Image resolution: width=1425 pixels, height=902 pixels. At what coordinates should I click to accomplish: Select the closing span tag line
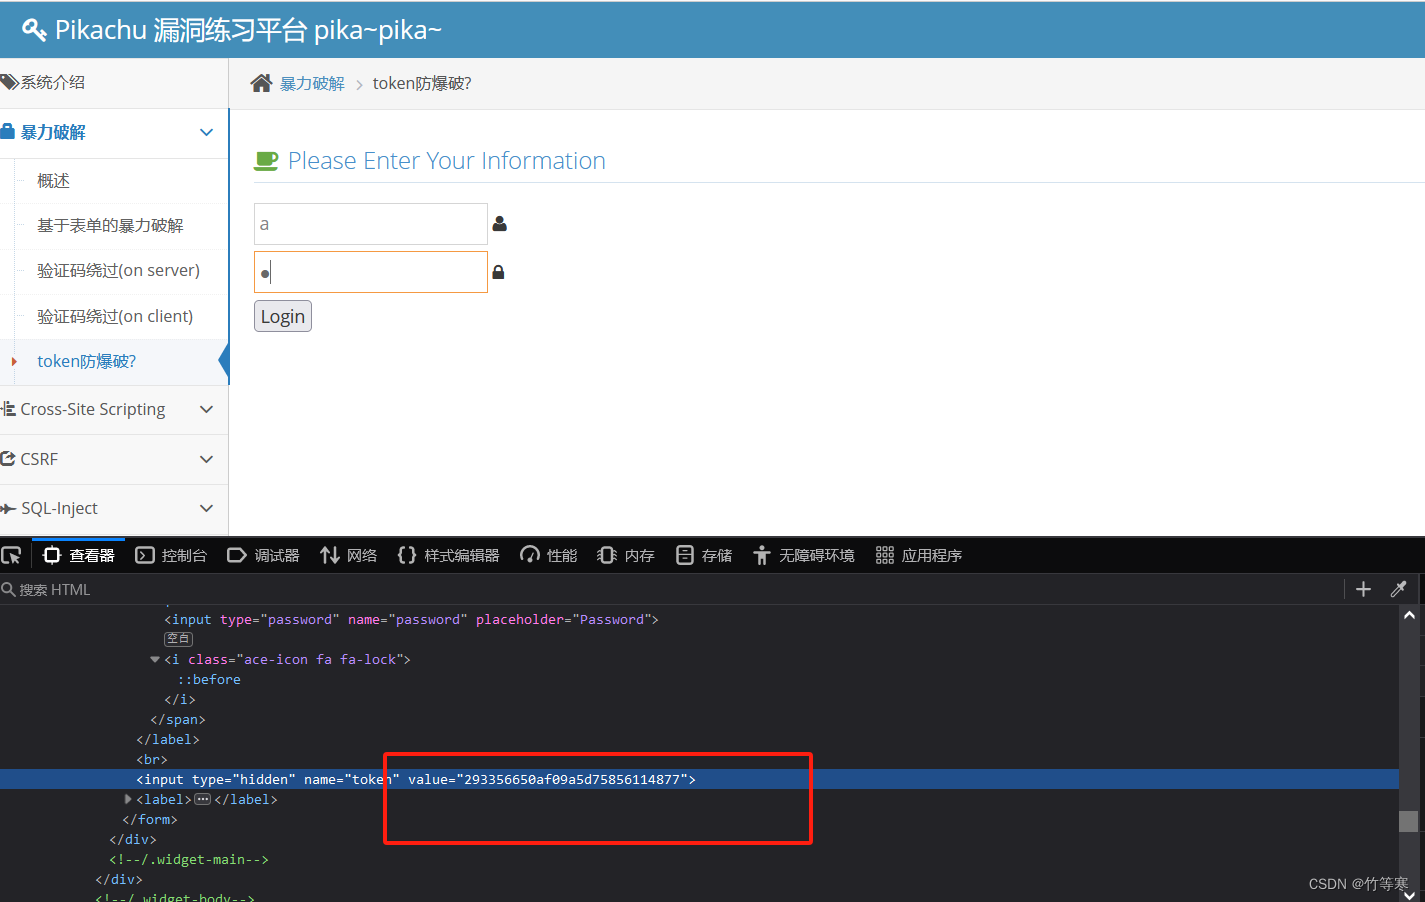pos(178,719)
